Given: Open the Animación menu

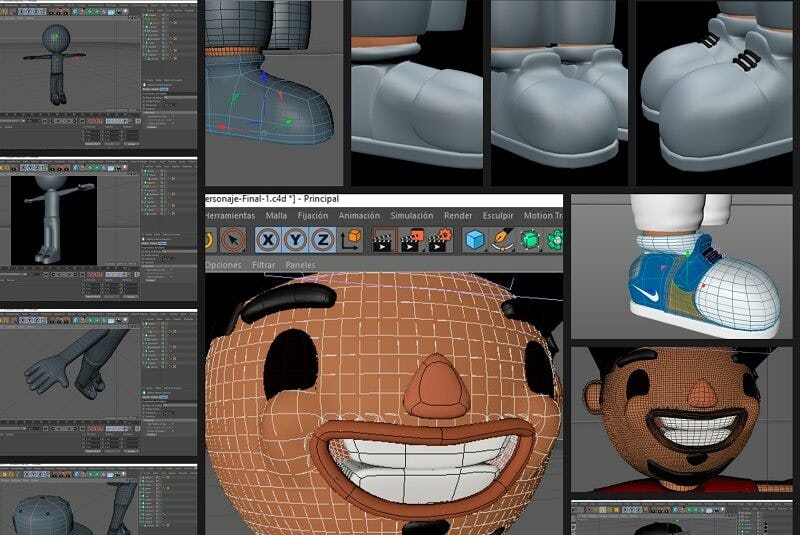Looking at the screenshot, I should click(x=359, y=215).
